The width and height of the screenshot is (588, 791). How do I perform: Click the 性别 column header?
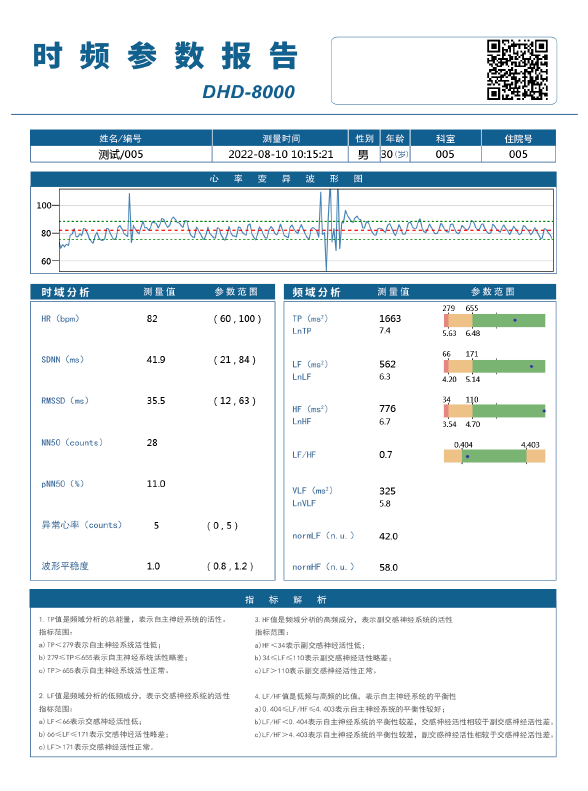pos(364,138)
